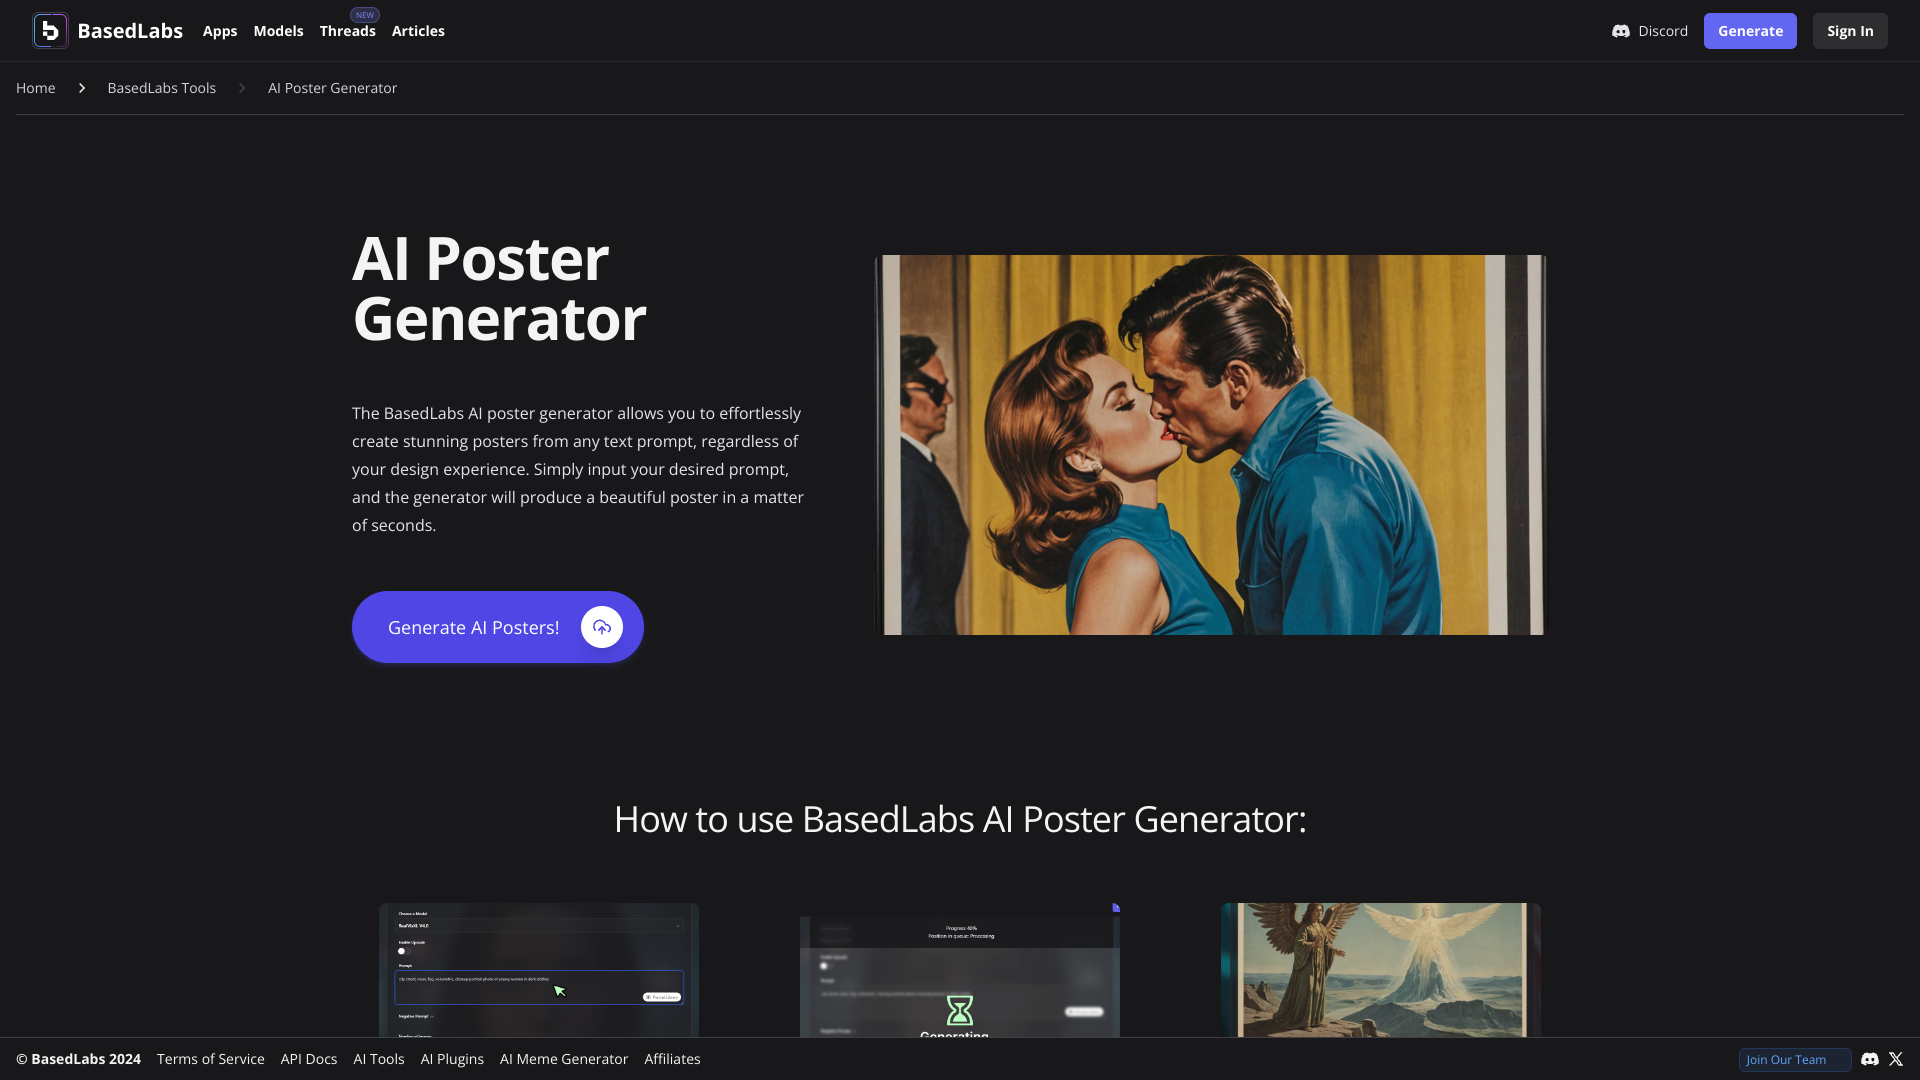This screenshot has width=1920, height=1080.
Task: Go to Threads page
Action: click(347, 31)
